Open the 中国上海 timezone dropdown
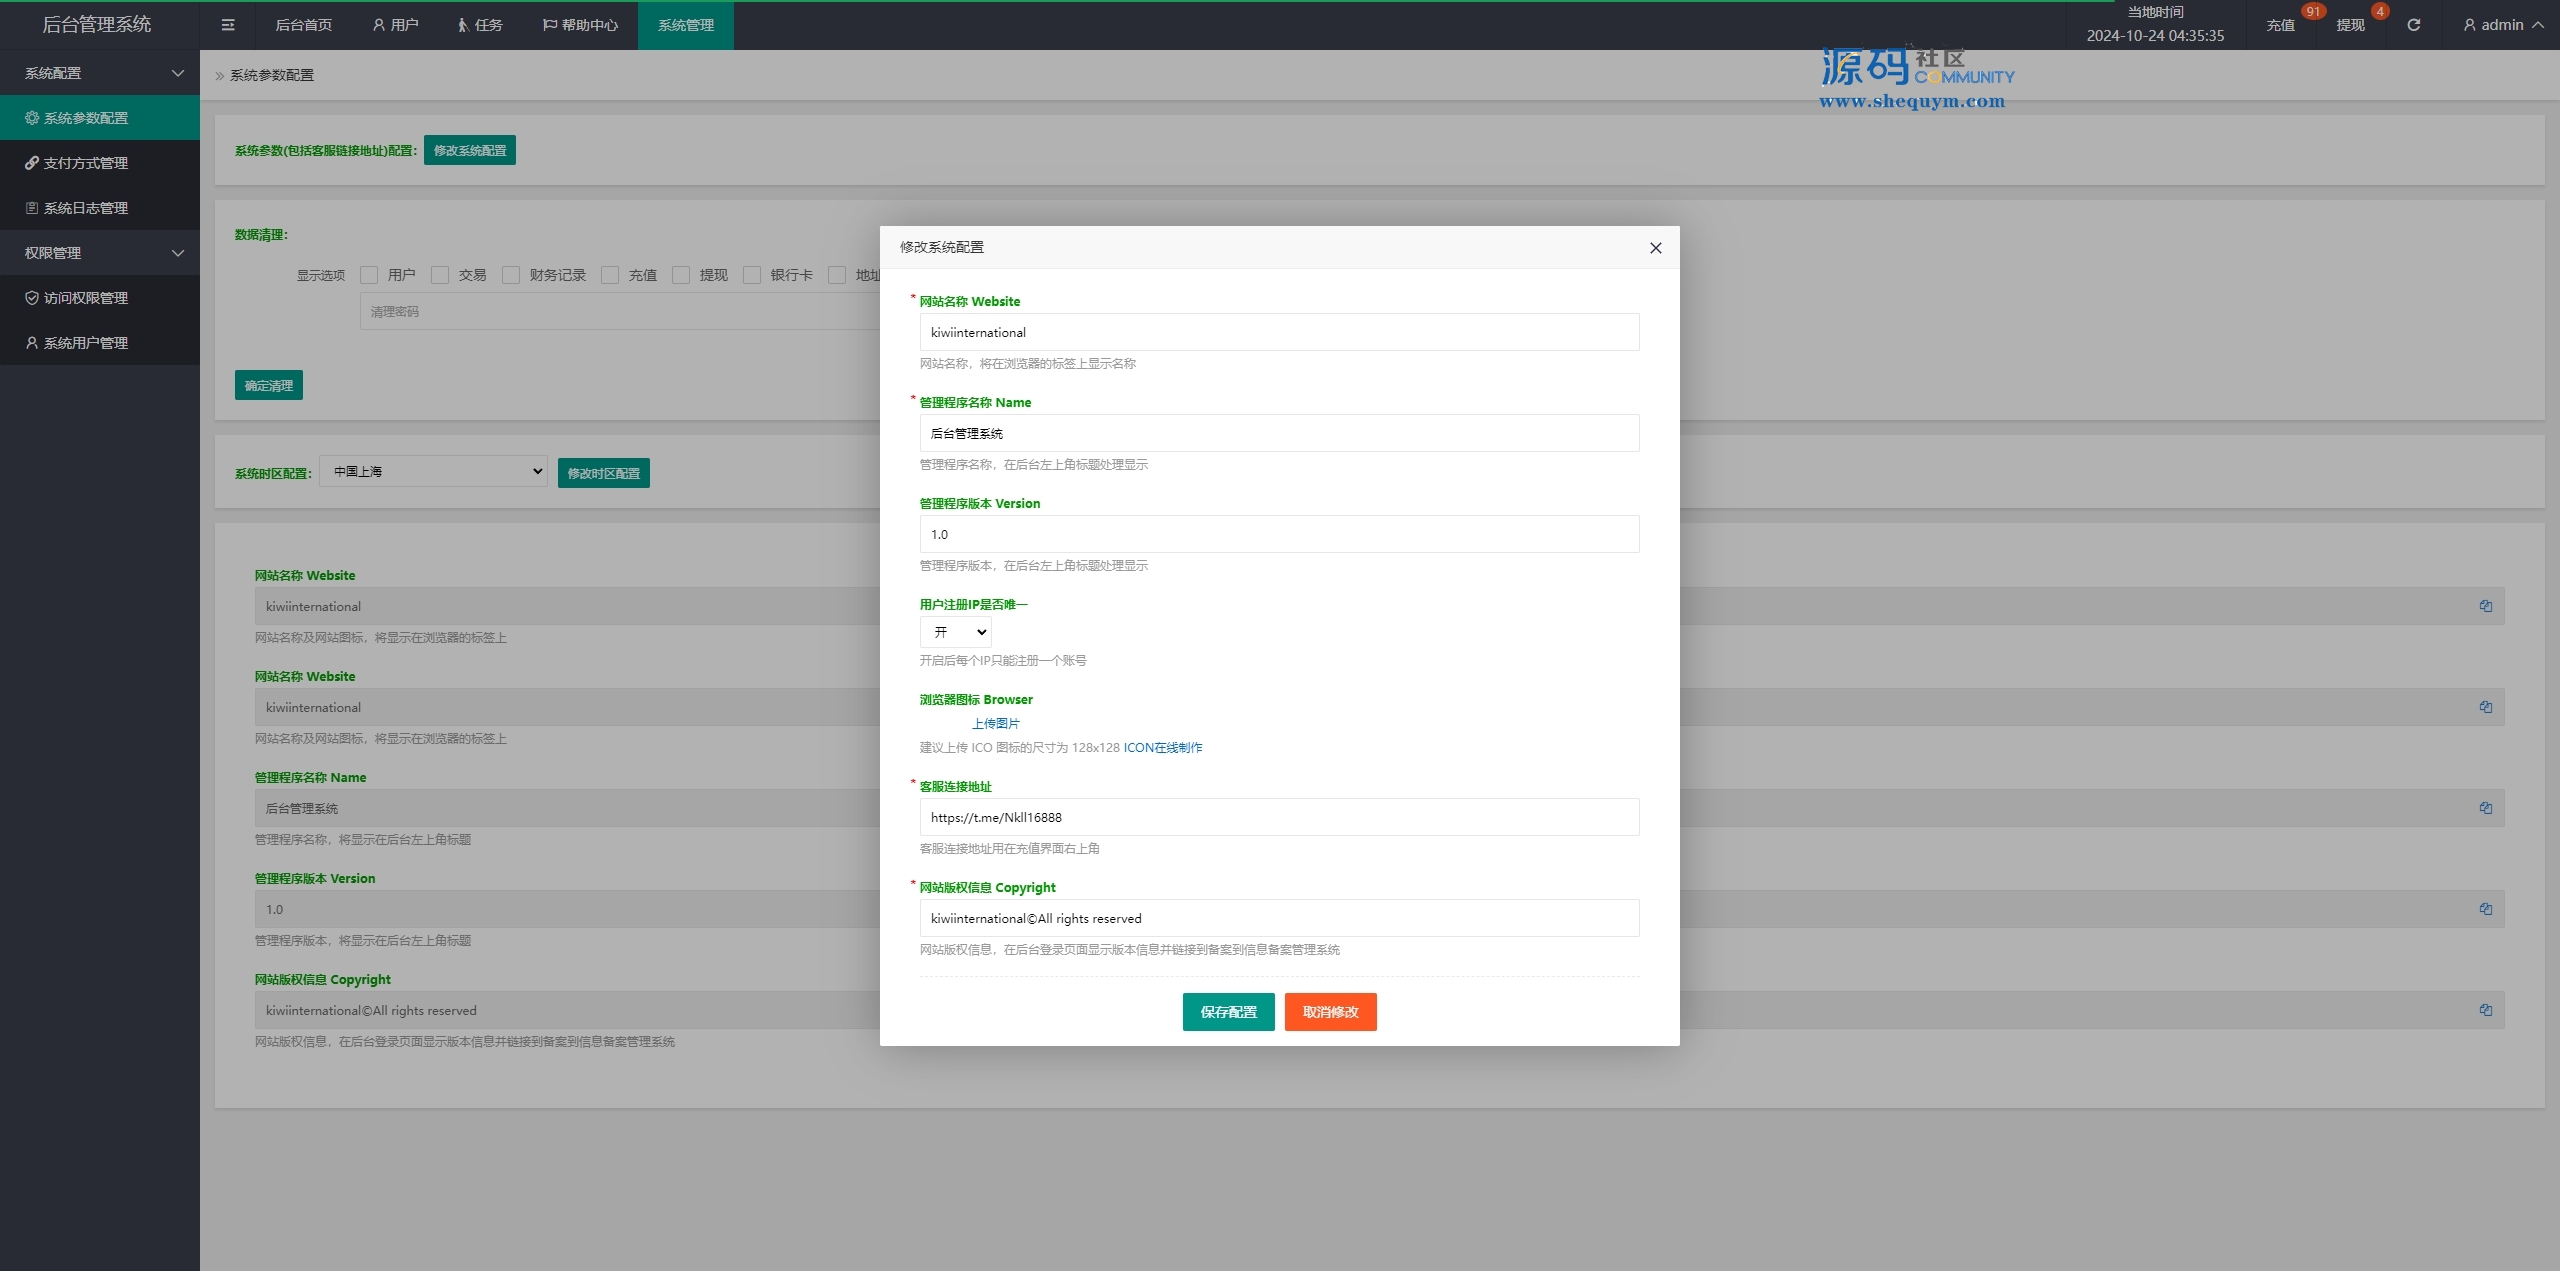Viewport: 2560px width, 1271px height. coord(433,471)
